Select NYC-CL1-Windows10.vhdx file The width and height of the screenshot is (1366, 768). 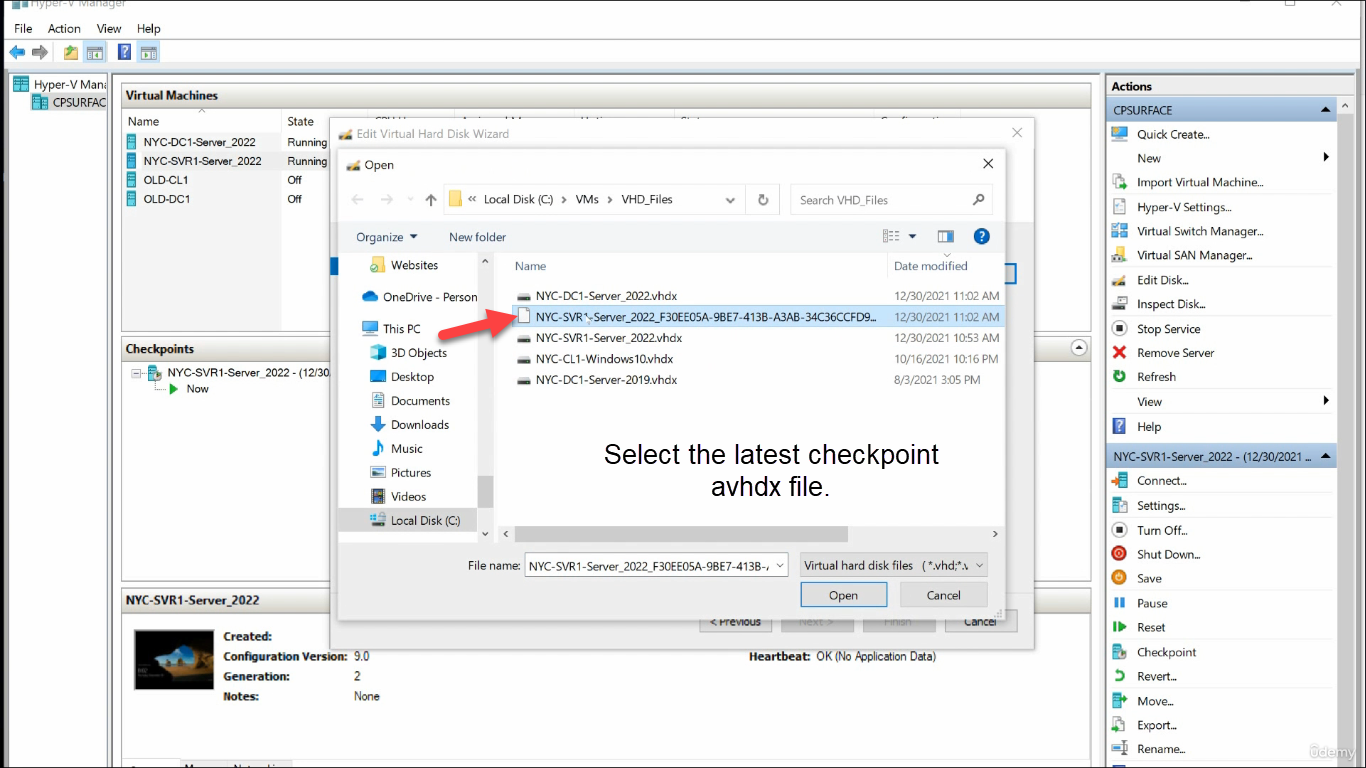coord(604,359)
